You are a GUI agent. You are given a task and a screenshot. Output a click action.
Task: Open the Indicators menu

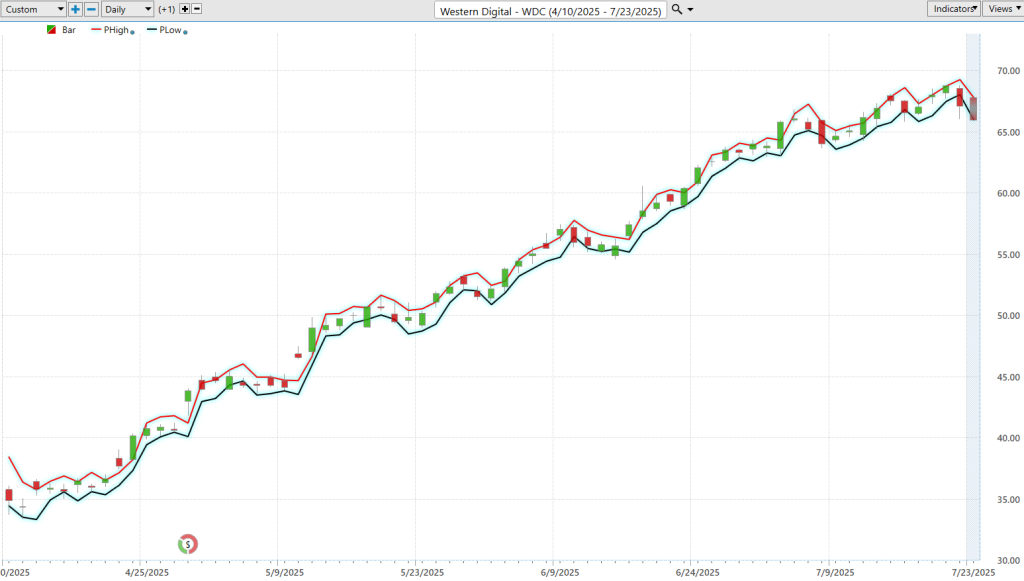[x=954, y=9]
